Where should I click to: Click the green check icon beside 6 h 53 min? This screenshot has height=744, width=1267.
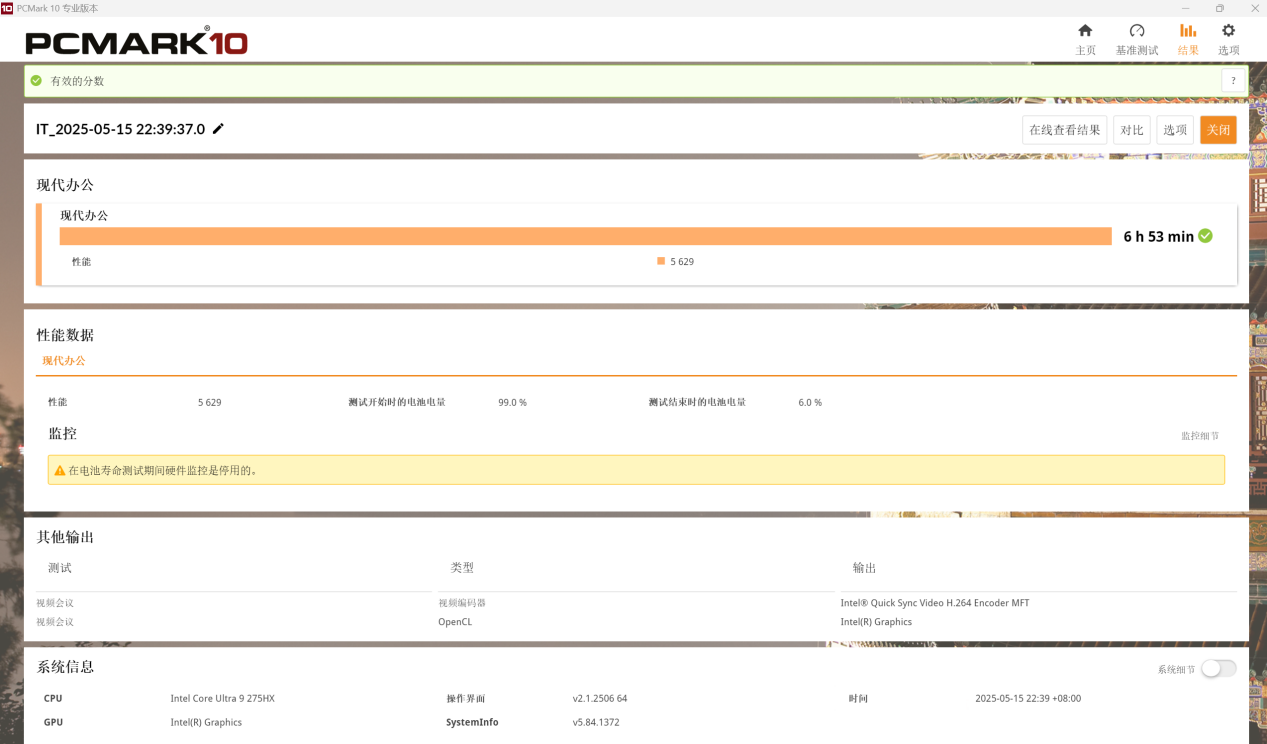click(1205, 236)
